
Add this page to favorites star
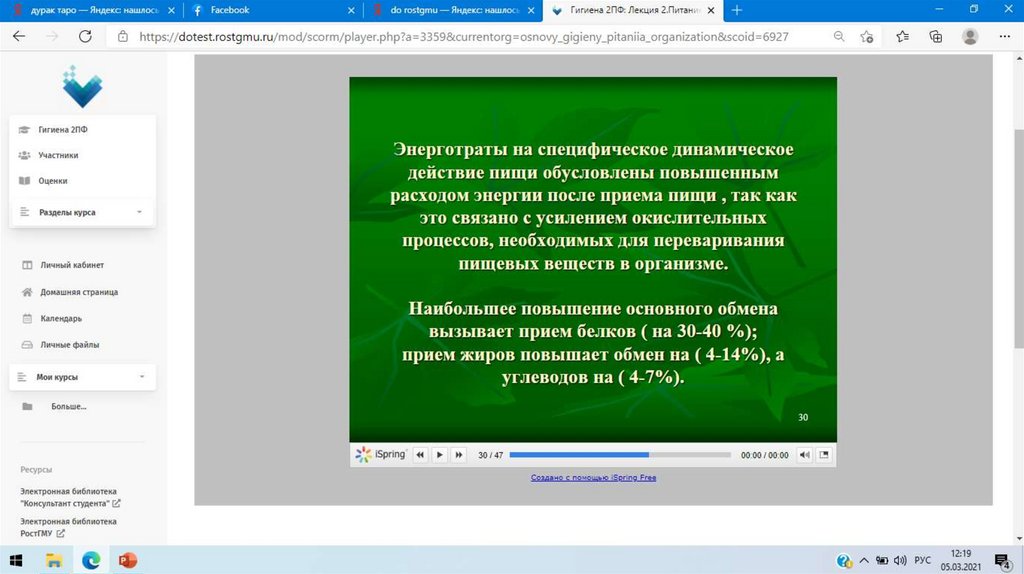tap(867, 37)
